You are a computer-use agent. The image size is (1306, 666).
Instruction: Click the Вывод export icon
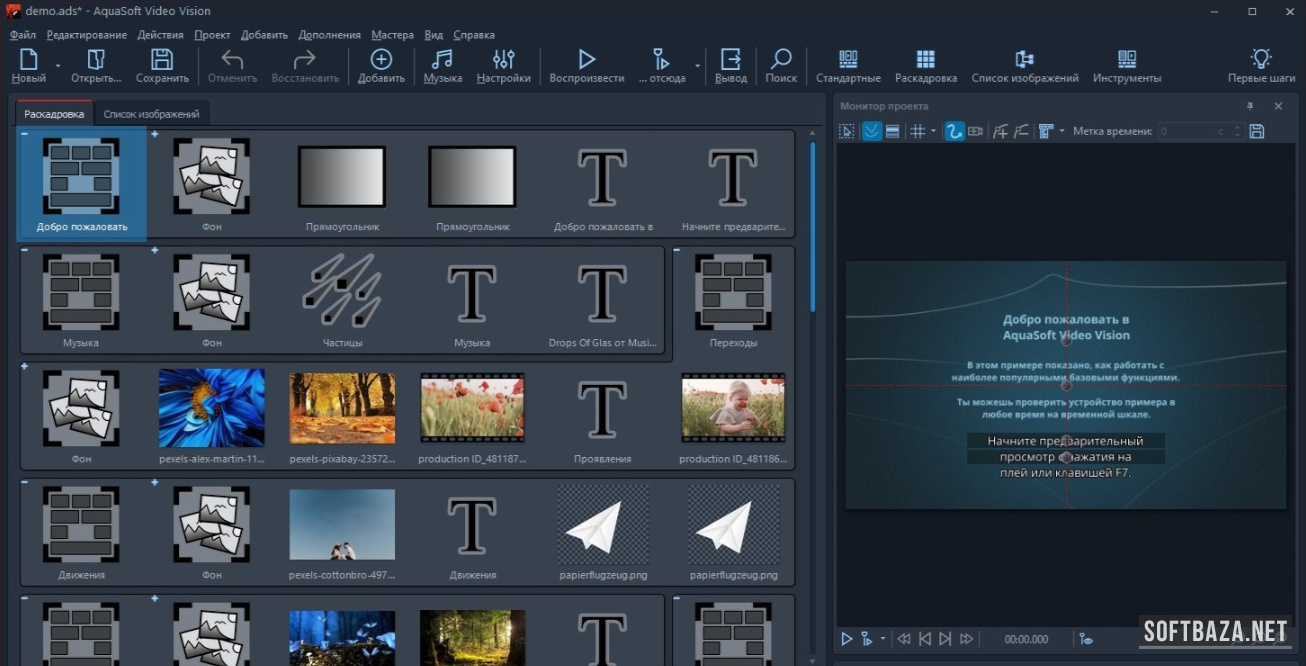731,60
